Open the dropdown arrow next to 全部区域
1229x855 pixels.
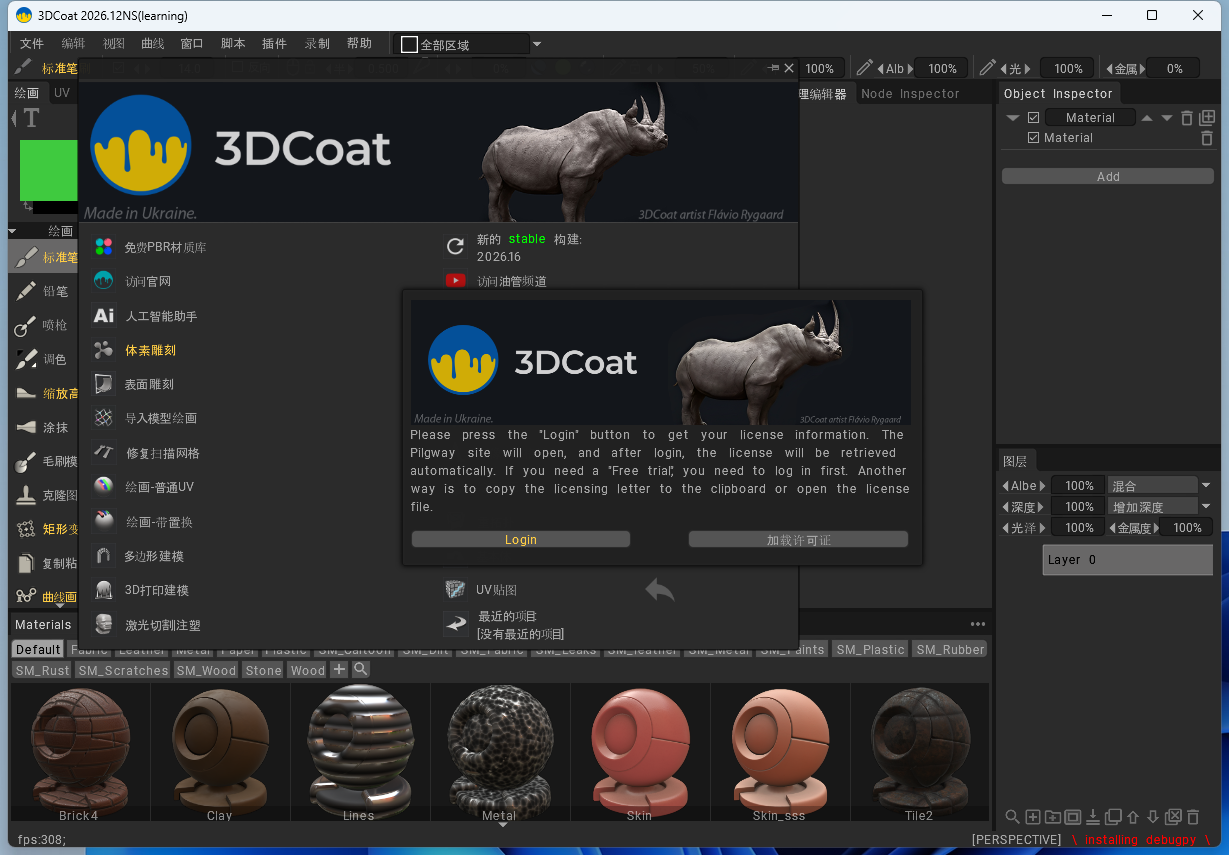[537, 44]
